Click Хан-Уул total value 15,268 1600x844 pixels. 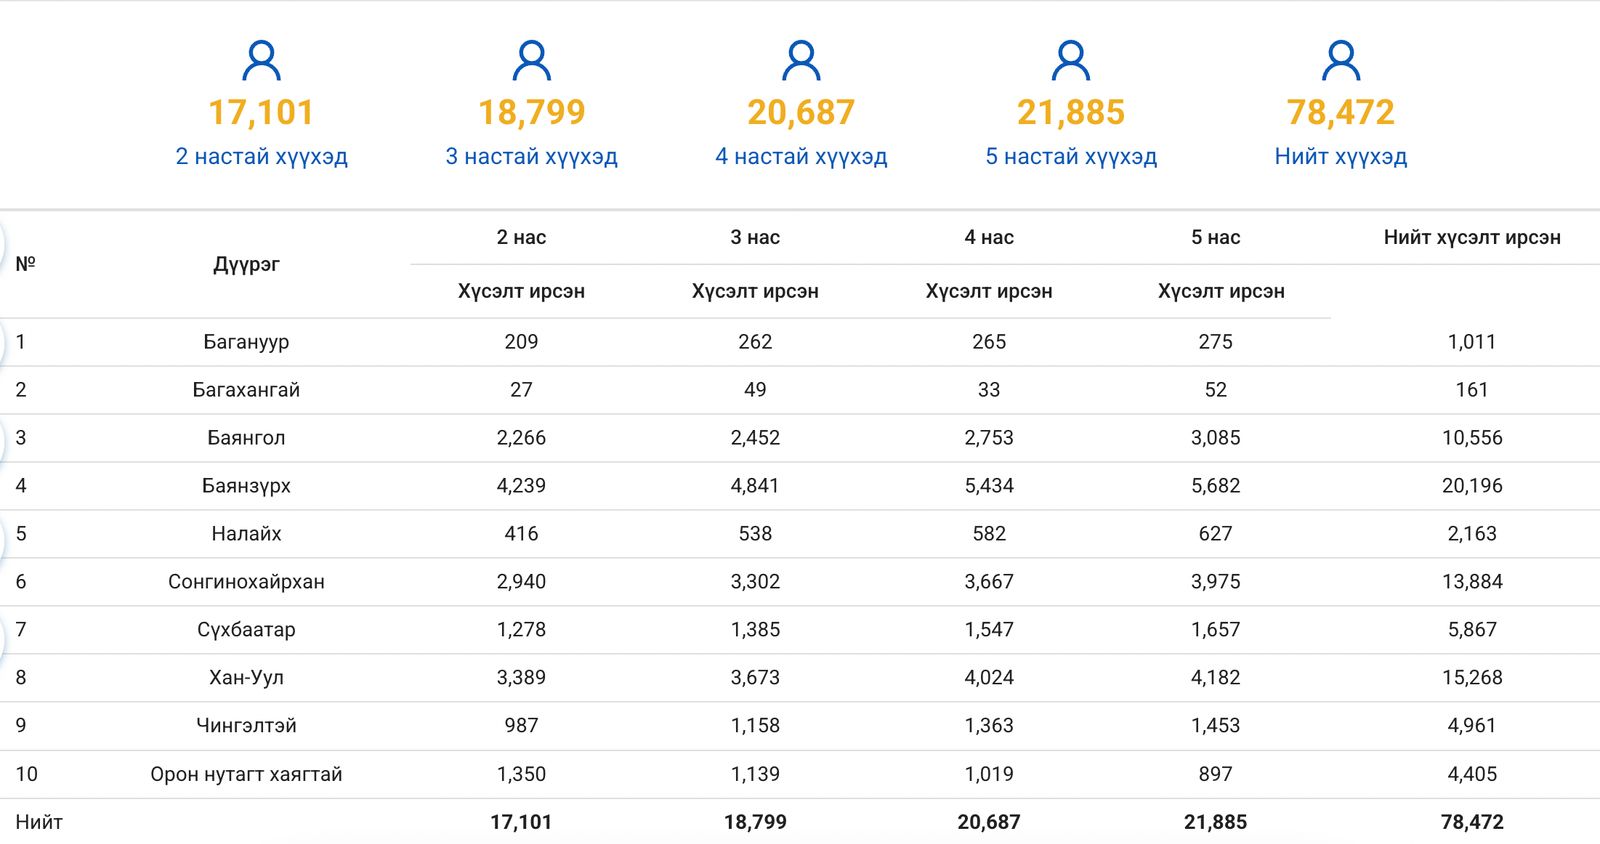(1472, 678)
